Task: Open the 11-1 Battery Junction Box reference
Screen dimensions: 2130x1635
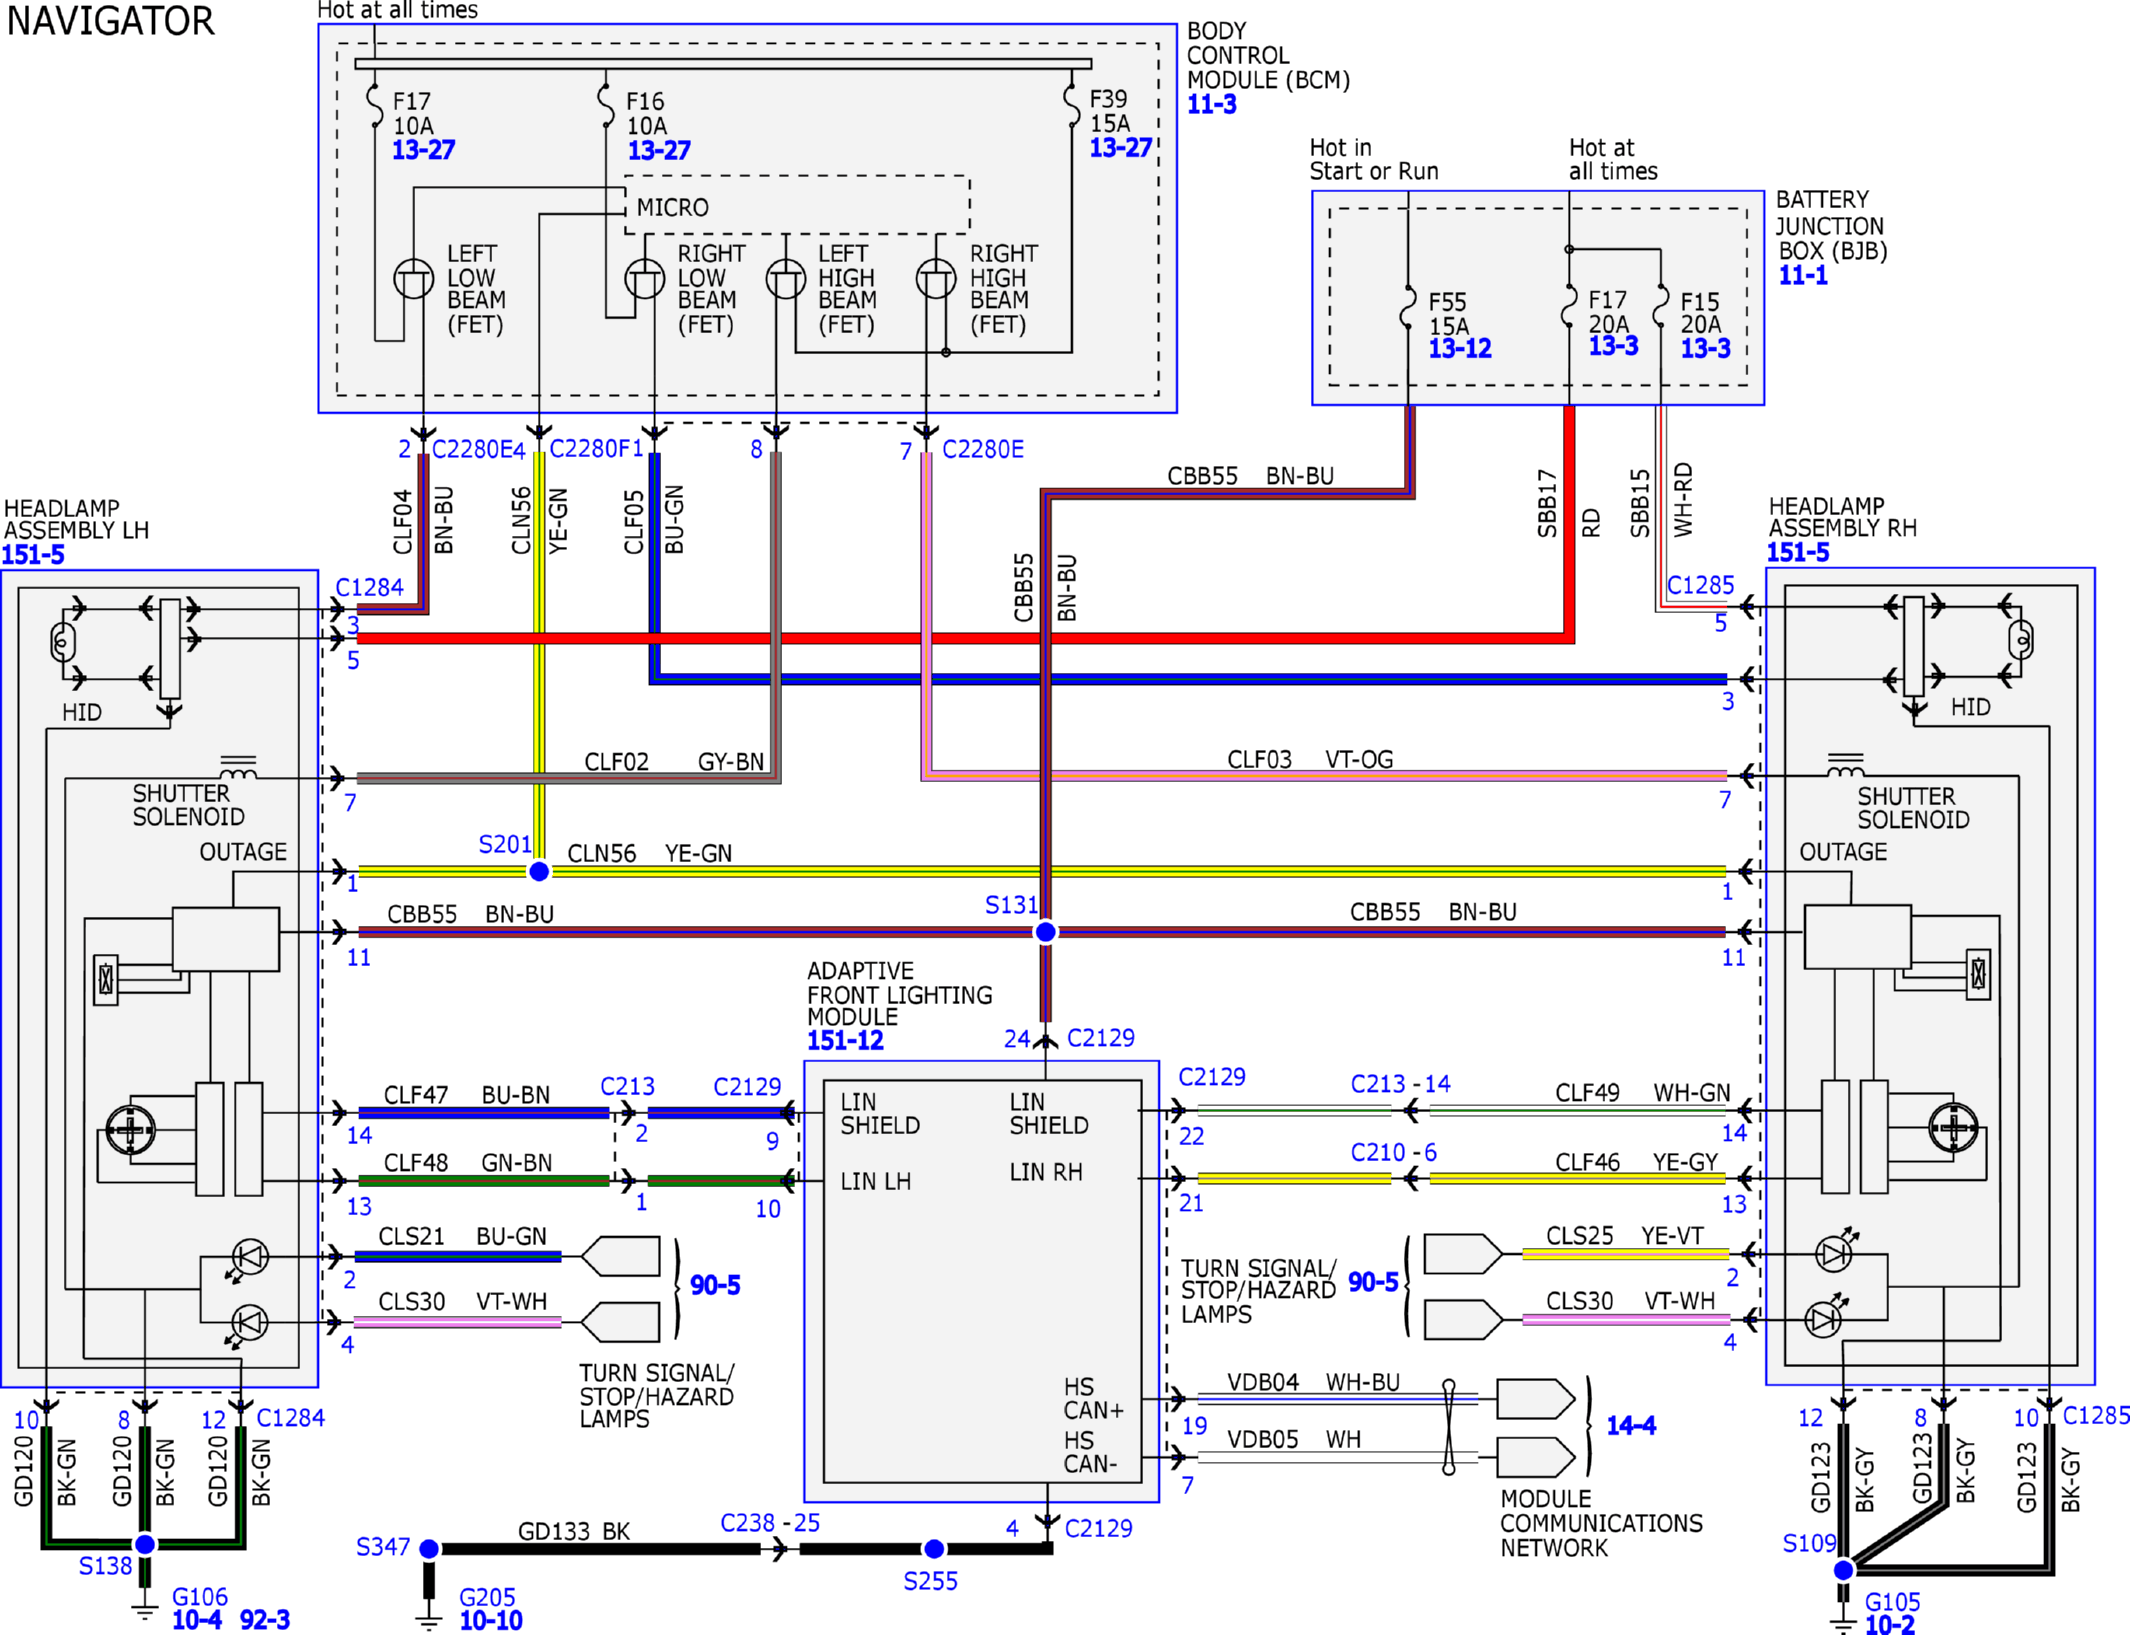Action: click(1803, 275)
